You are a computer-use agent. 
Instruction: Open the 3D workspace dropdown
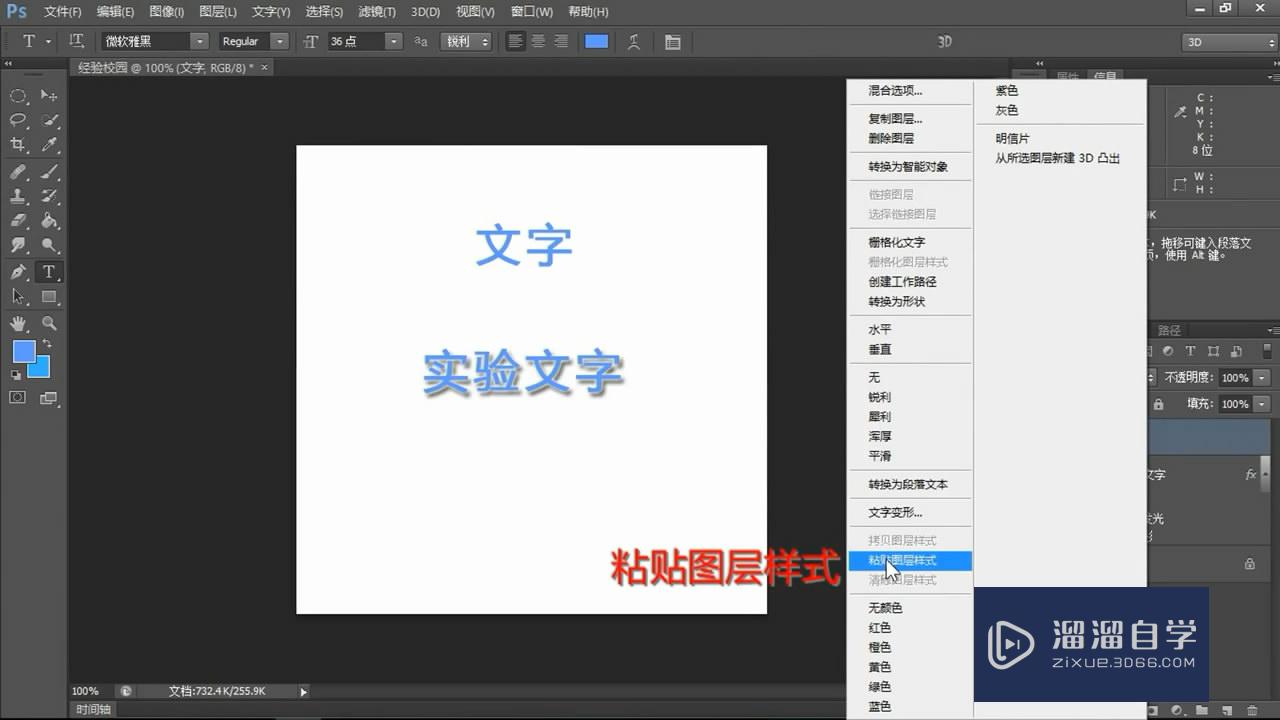coord(1229,42)
